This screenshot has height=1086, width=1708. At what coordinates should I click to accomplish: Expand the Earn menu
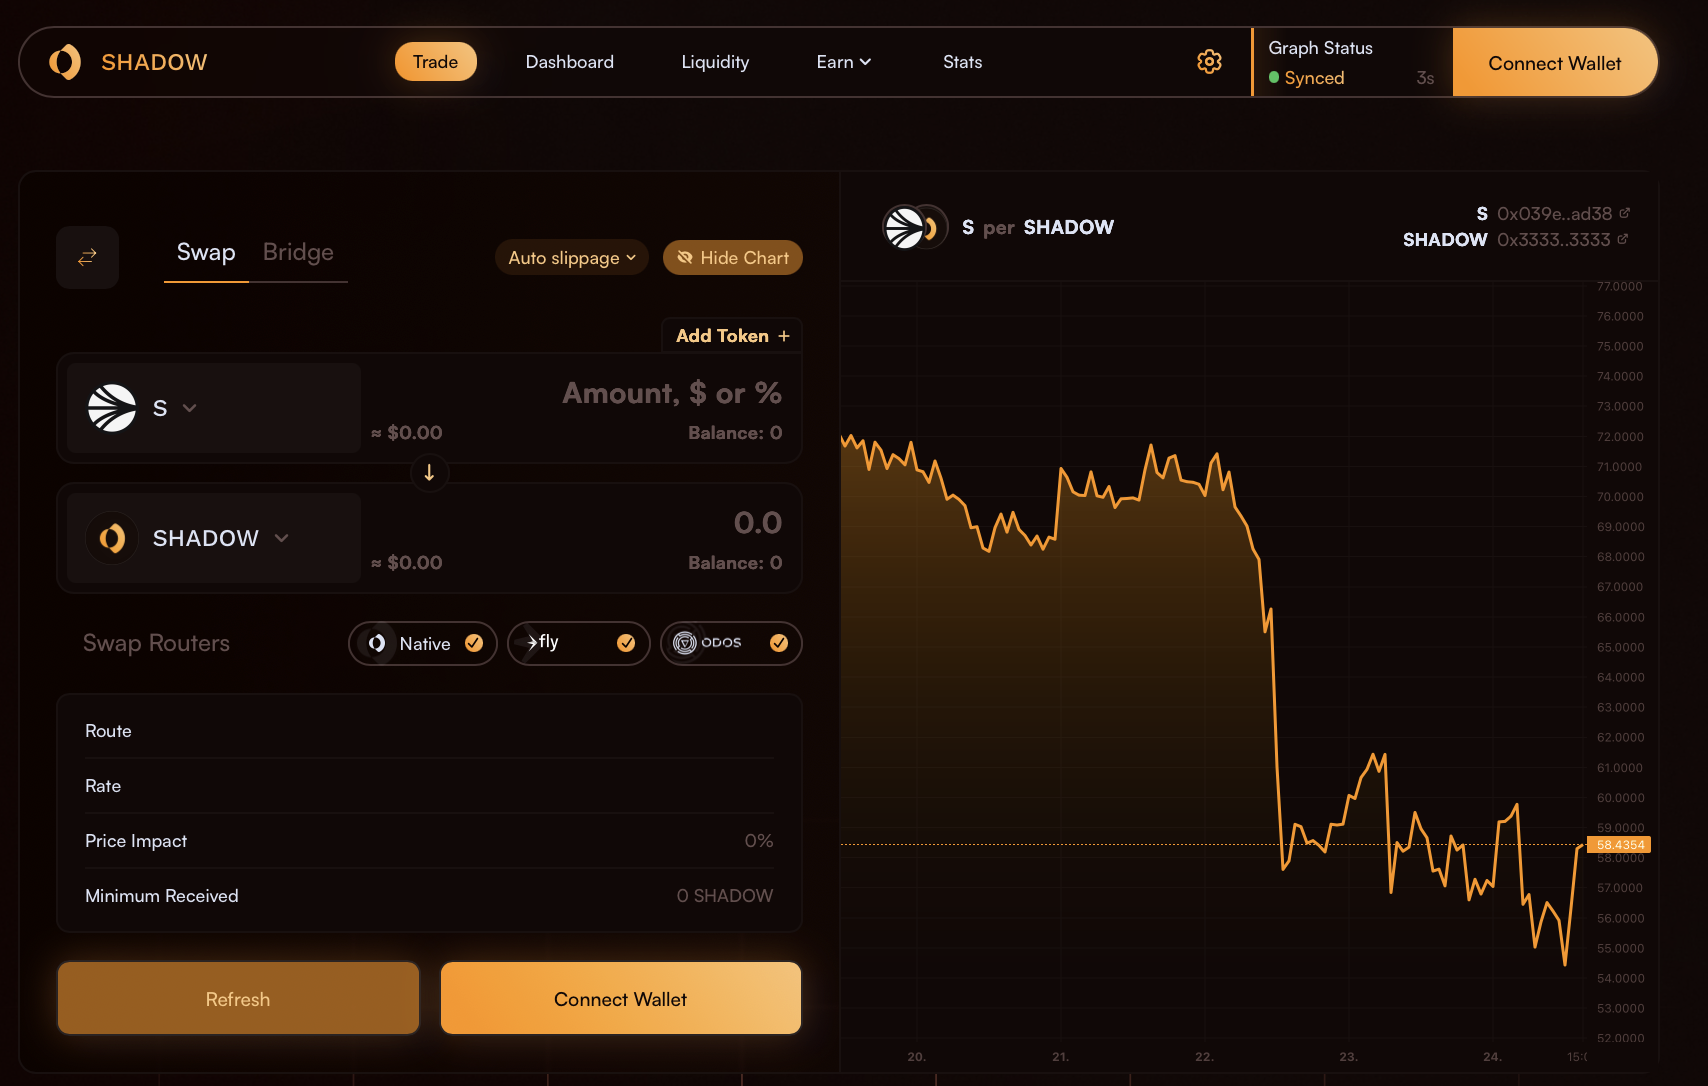click(844, 62)
